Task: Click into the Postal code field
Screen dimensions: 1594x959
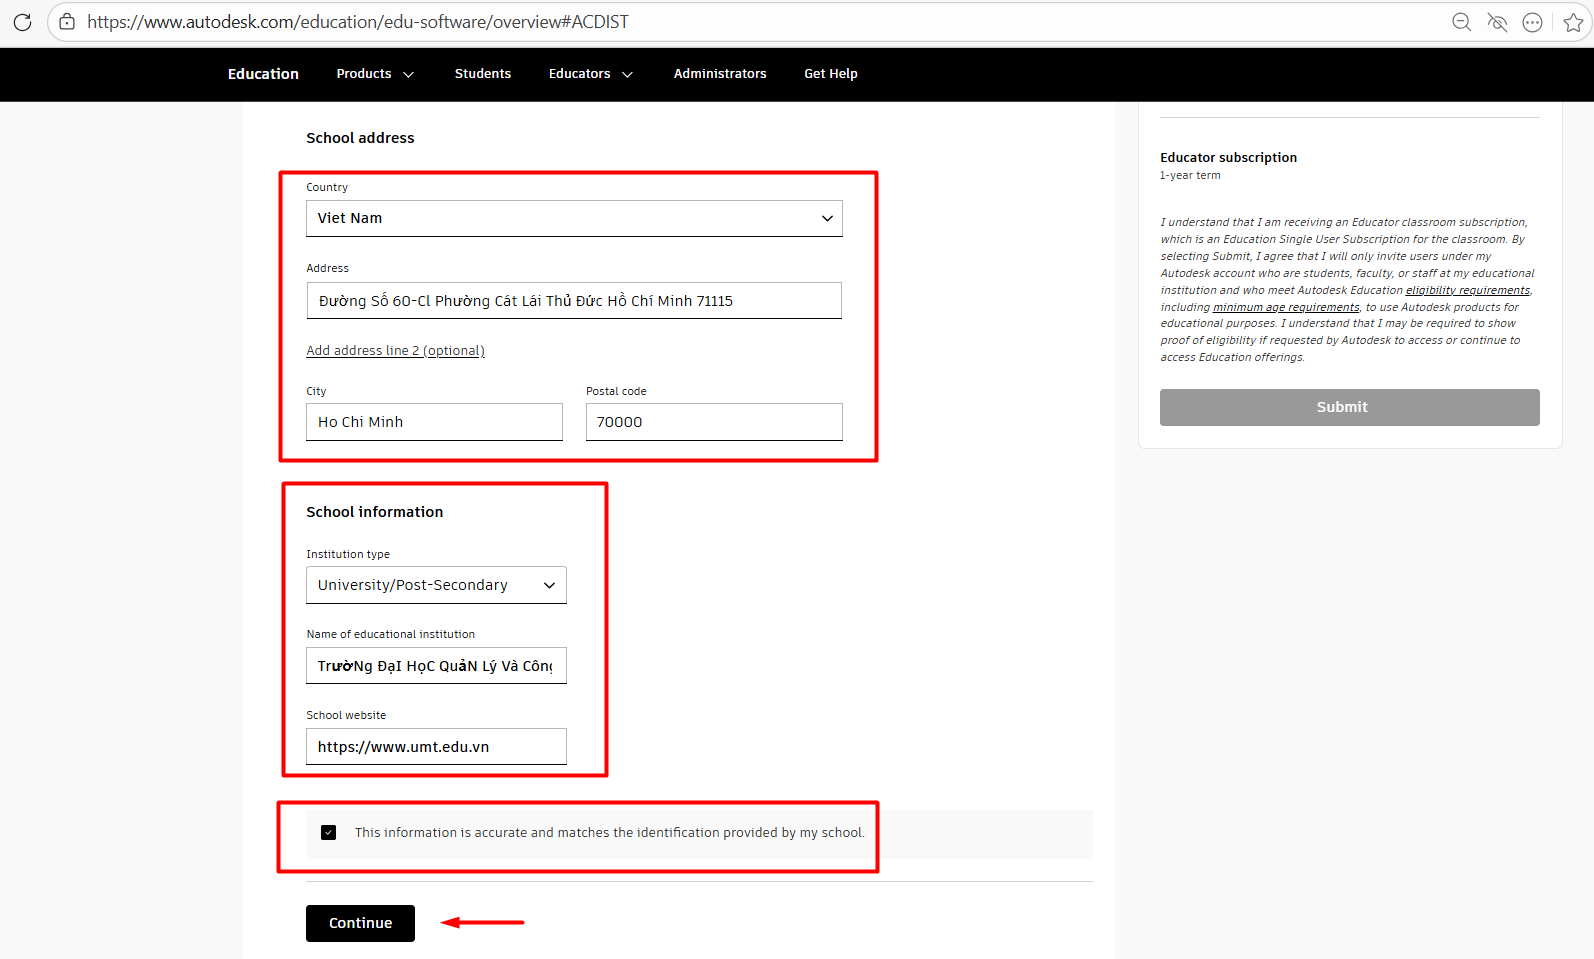Action: pos(714,422)
